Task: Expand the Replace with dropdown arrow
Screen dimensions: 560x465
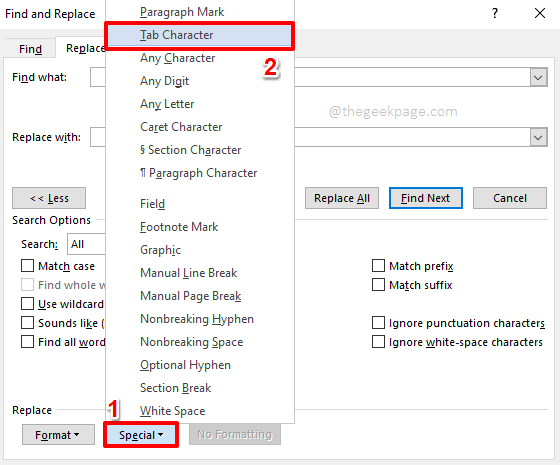Action: (x=538, y=138)
